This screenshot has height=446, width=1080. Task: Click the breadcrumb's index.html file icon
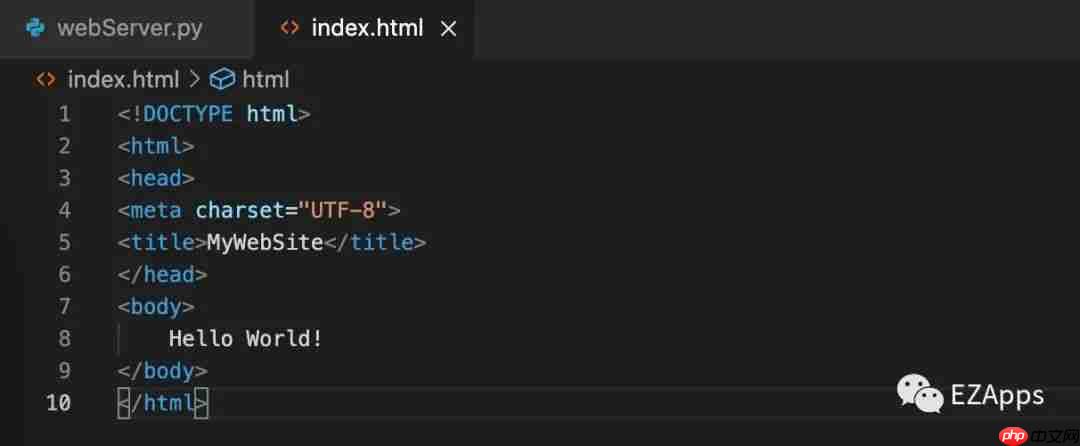pos(45,79)
